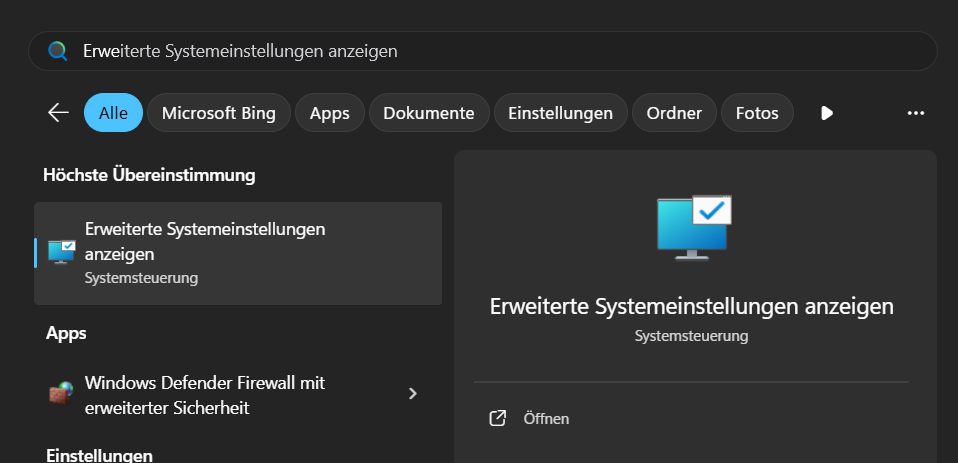
Task: Click Öffnen in the preview pane
Action: (x=546, y=418)
